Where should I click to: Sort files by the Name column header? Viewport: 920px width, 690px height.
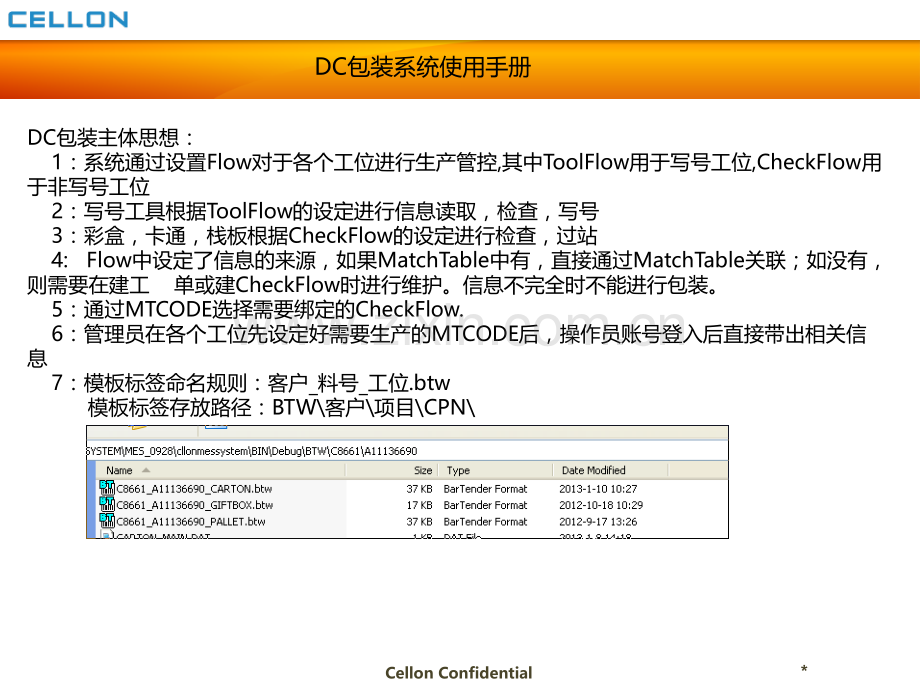click(119, 470)
